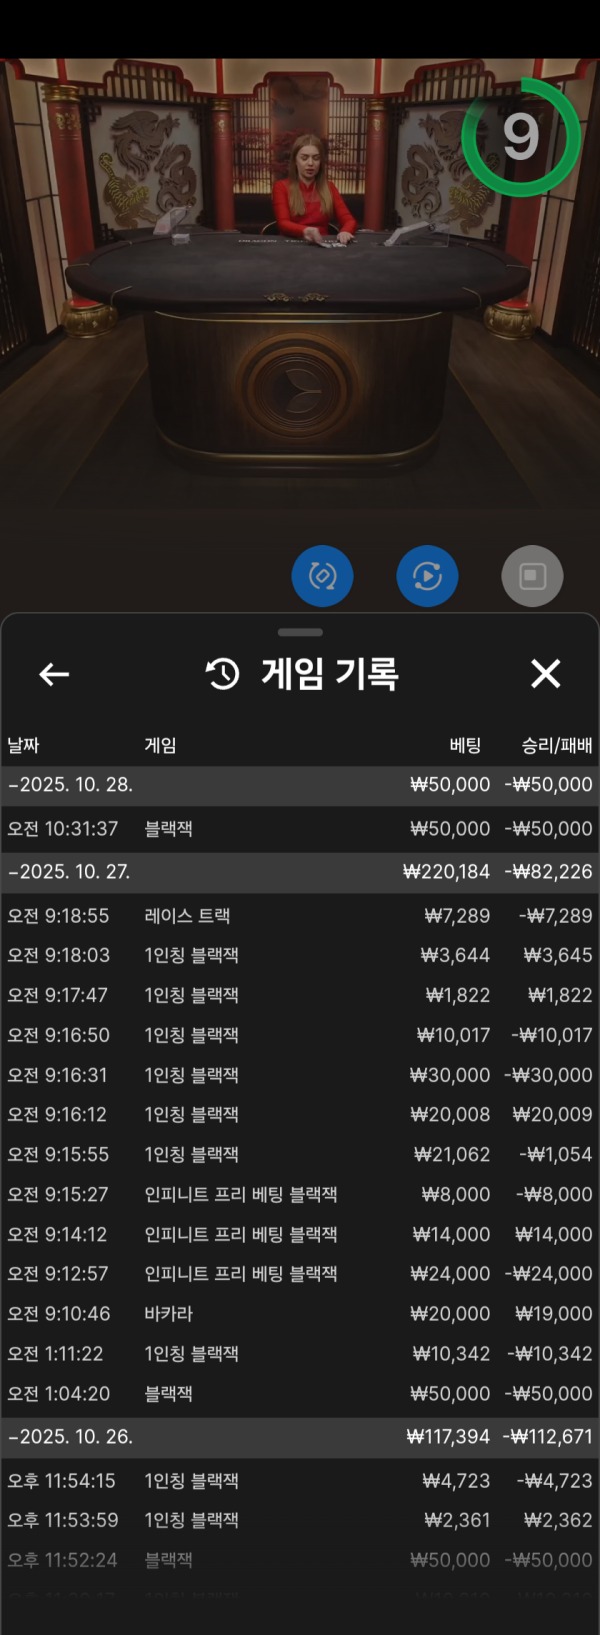The image size is (600, 1635).
Task: Tap the green countdown timer showing 9
Action: tap(521, 137)
